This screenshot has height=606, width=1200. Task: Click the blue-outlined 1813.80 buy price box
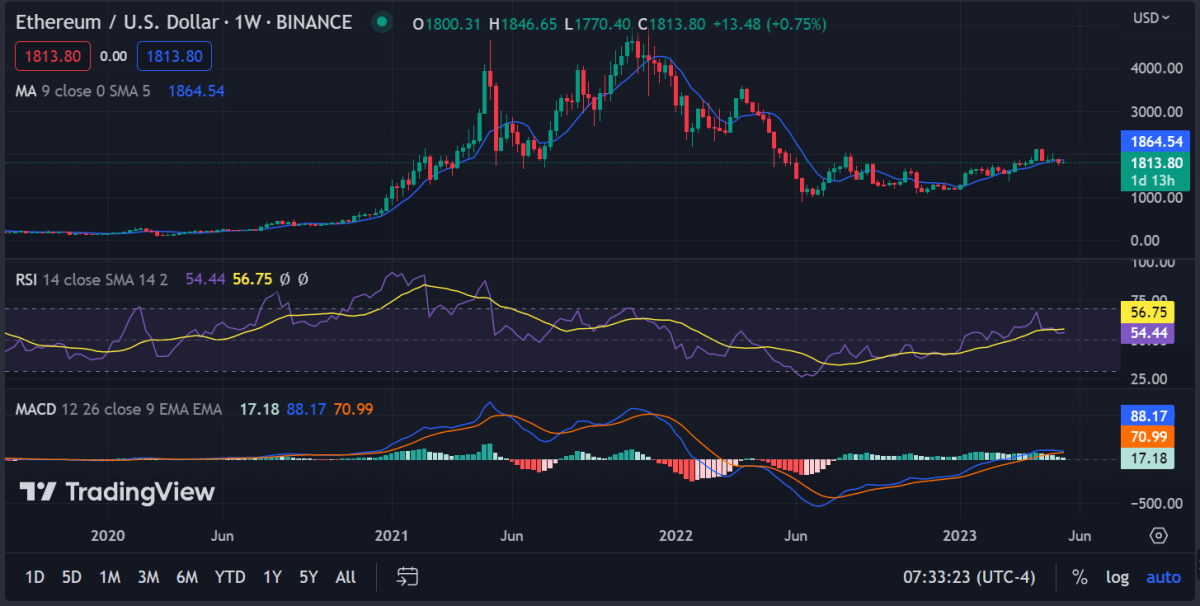(x=174, y=56)
